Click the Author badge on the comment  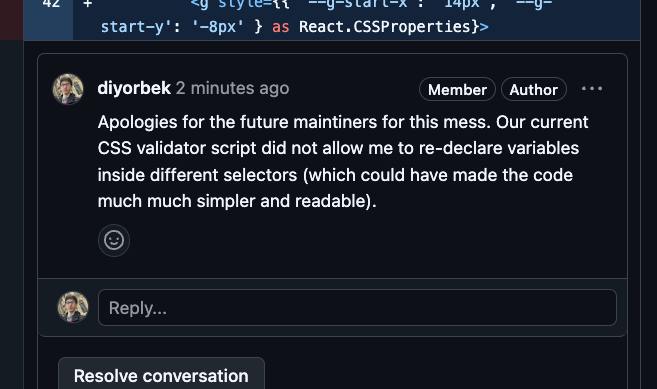click(x=534, y=89)
